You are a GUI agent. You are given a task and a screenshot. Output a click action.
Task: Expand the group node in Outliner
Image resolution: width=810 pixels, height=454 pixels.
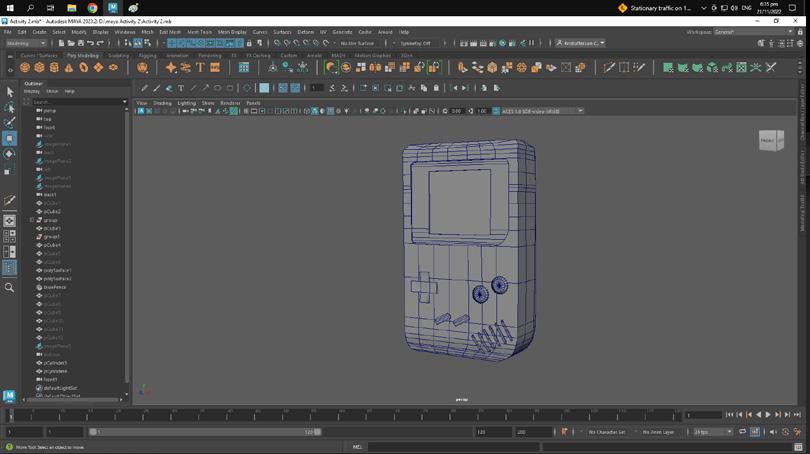click(x=32, y=220)
